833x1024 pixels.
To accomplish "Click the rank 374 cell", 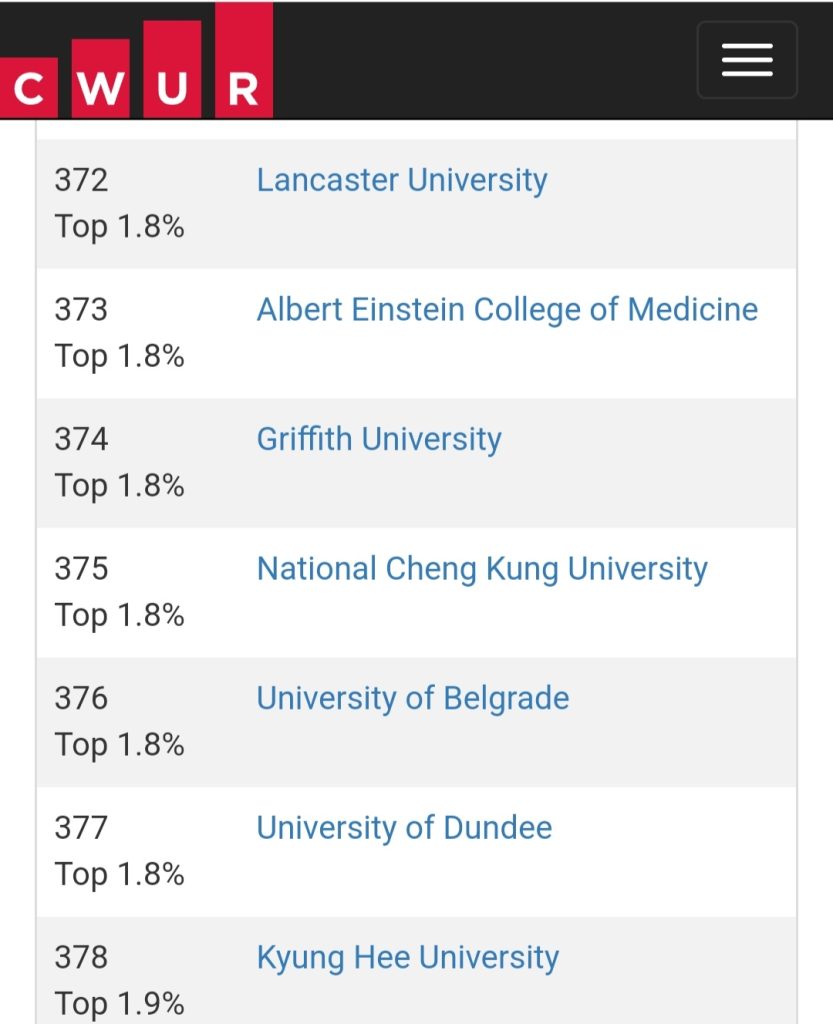I will pos(81,439).
